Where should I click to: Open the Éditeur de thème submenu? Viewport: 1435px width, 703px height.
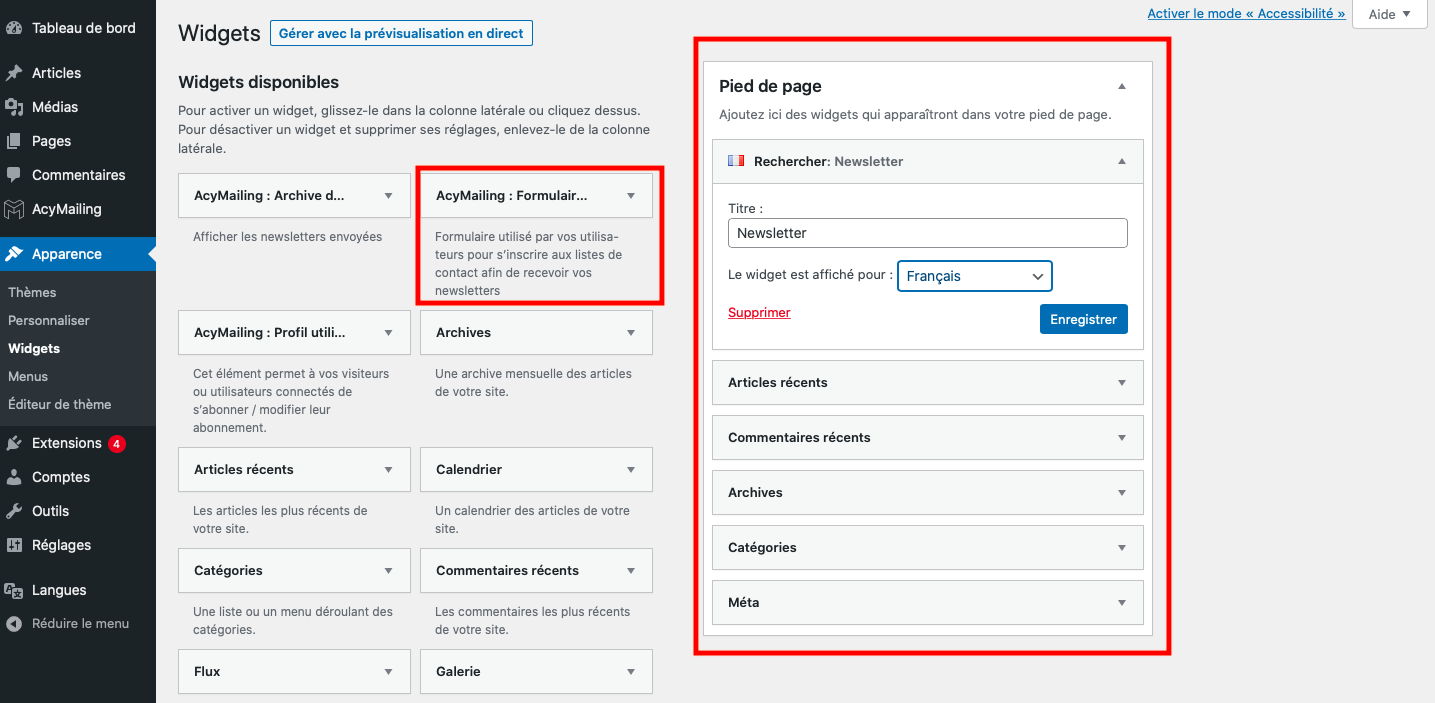(59, 404)
